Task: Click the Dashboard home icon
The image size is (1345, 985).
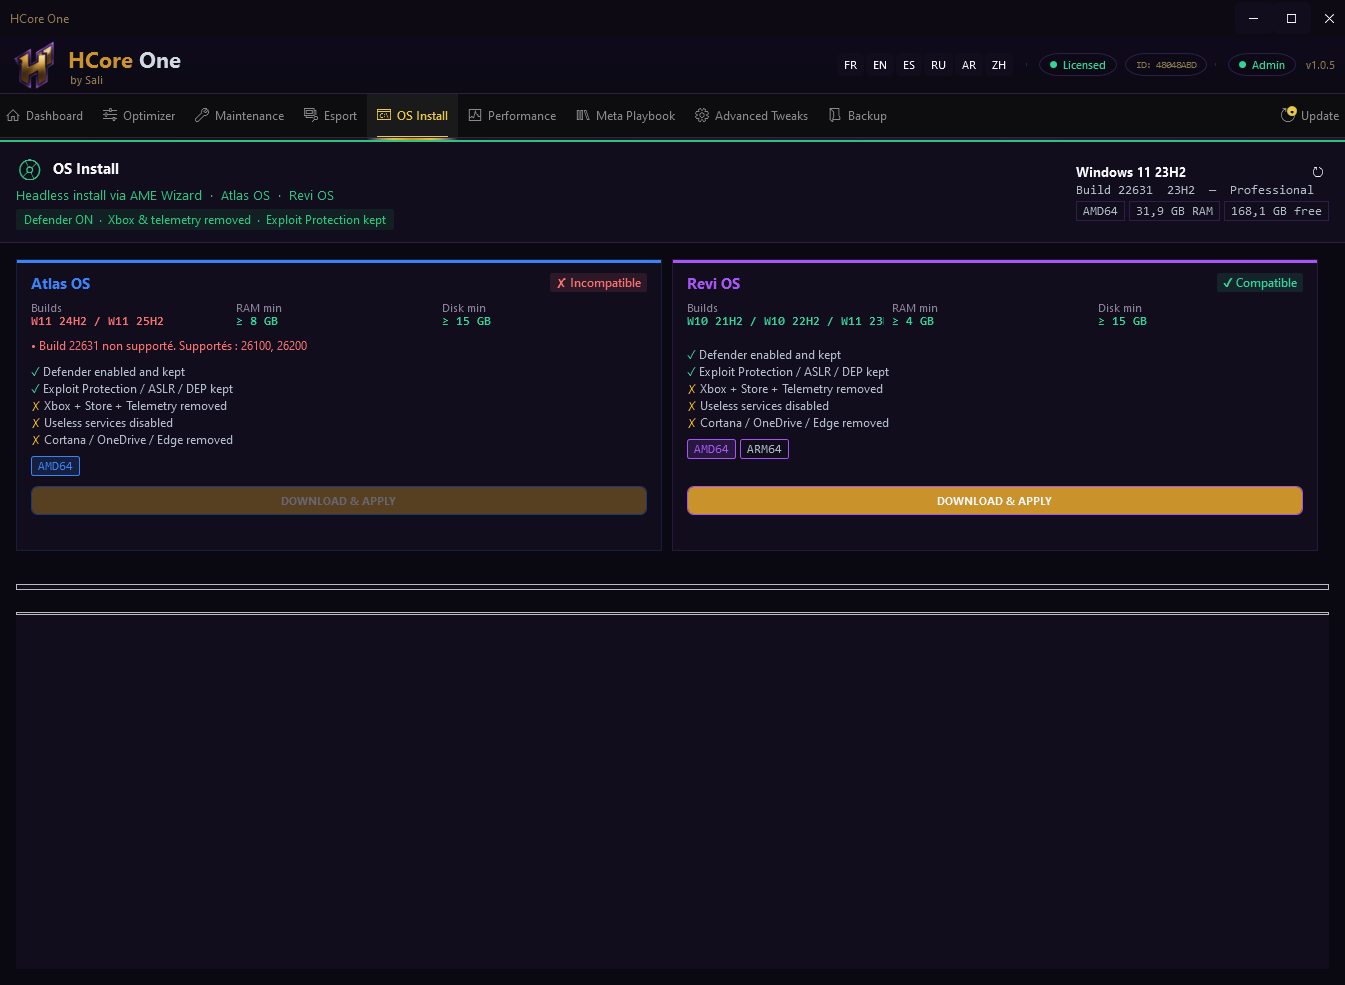Action: click(13, 116)
